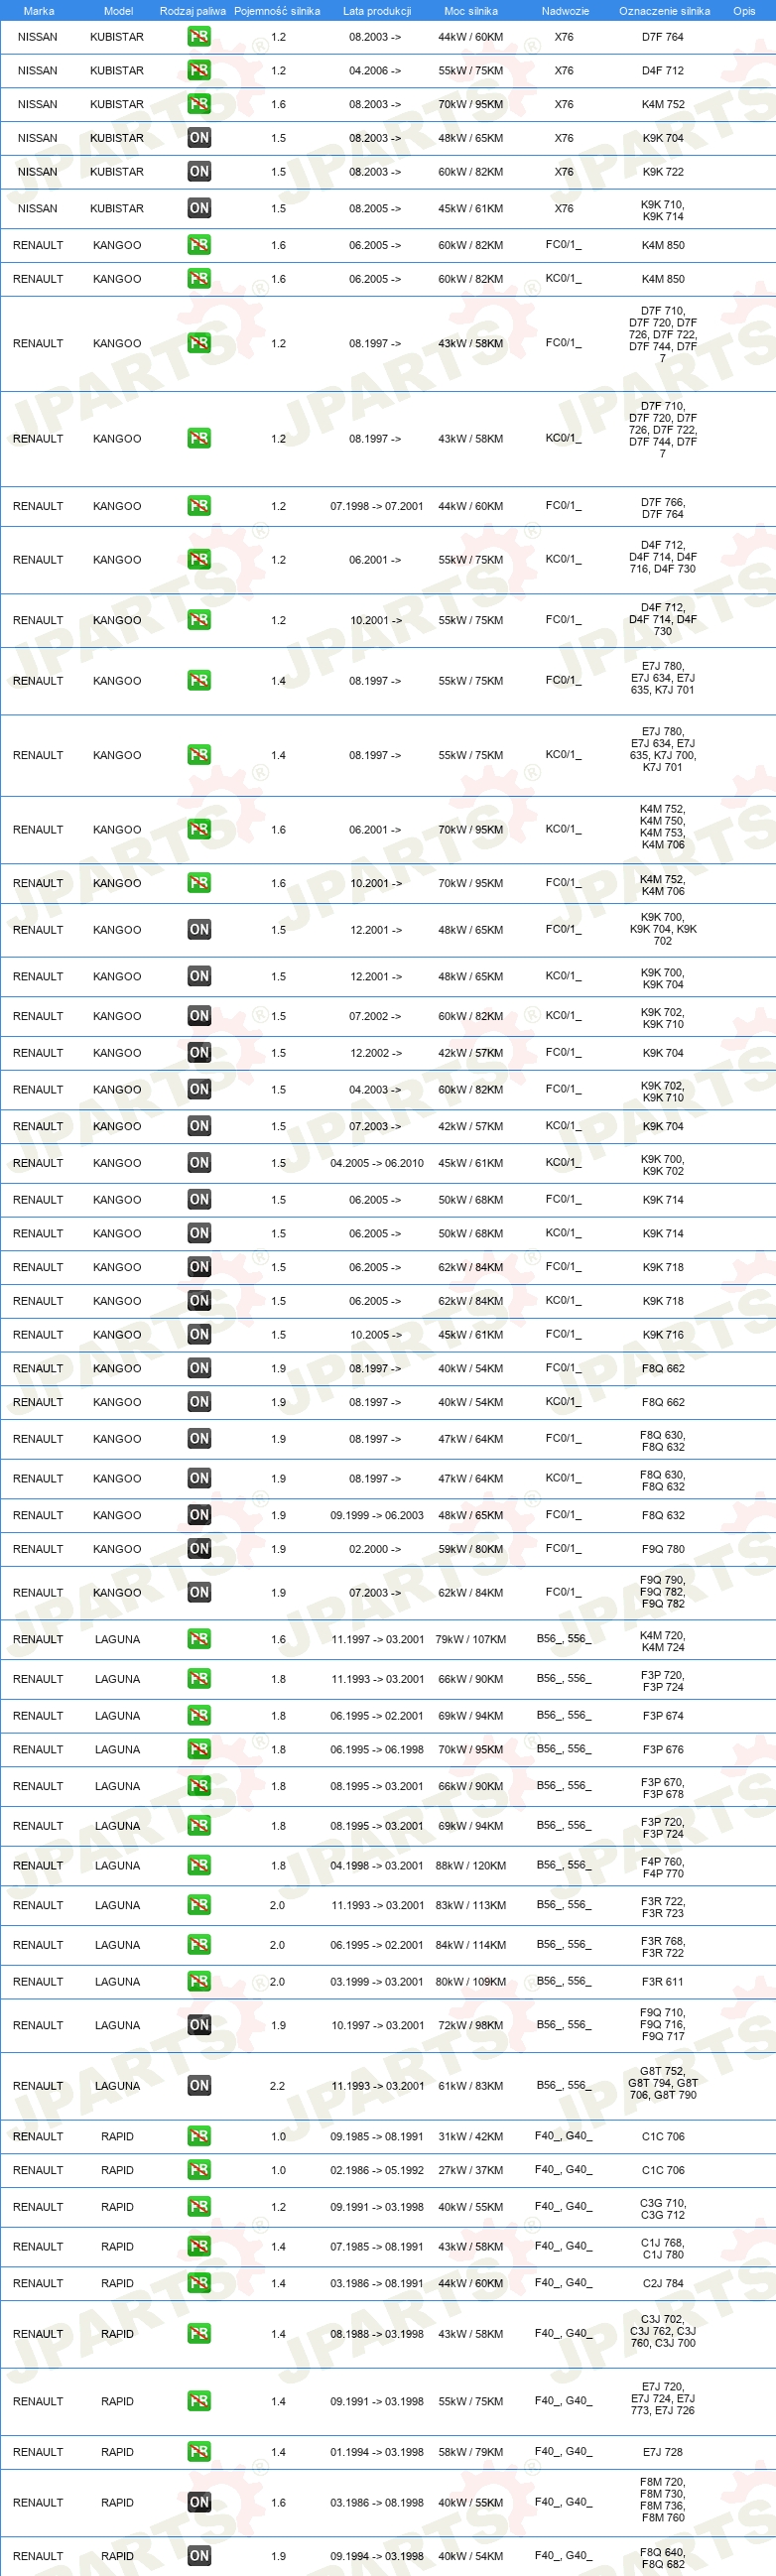Screen dimensions: 776x2576
Task: Click the petrol icon in the Kangoo K4M 752, K4M 750 row
Action: click(199, 830)
